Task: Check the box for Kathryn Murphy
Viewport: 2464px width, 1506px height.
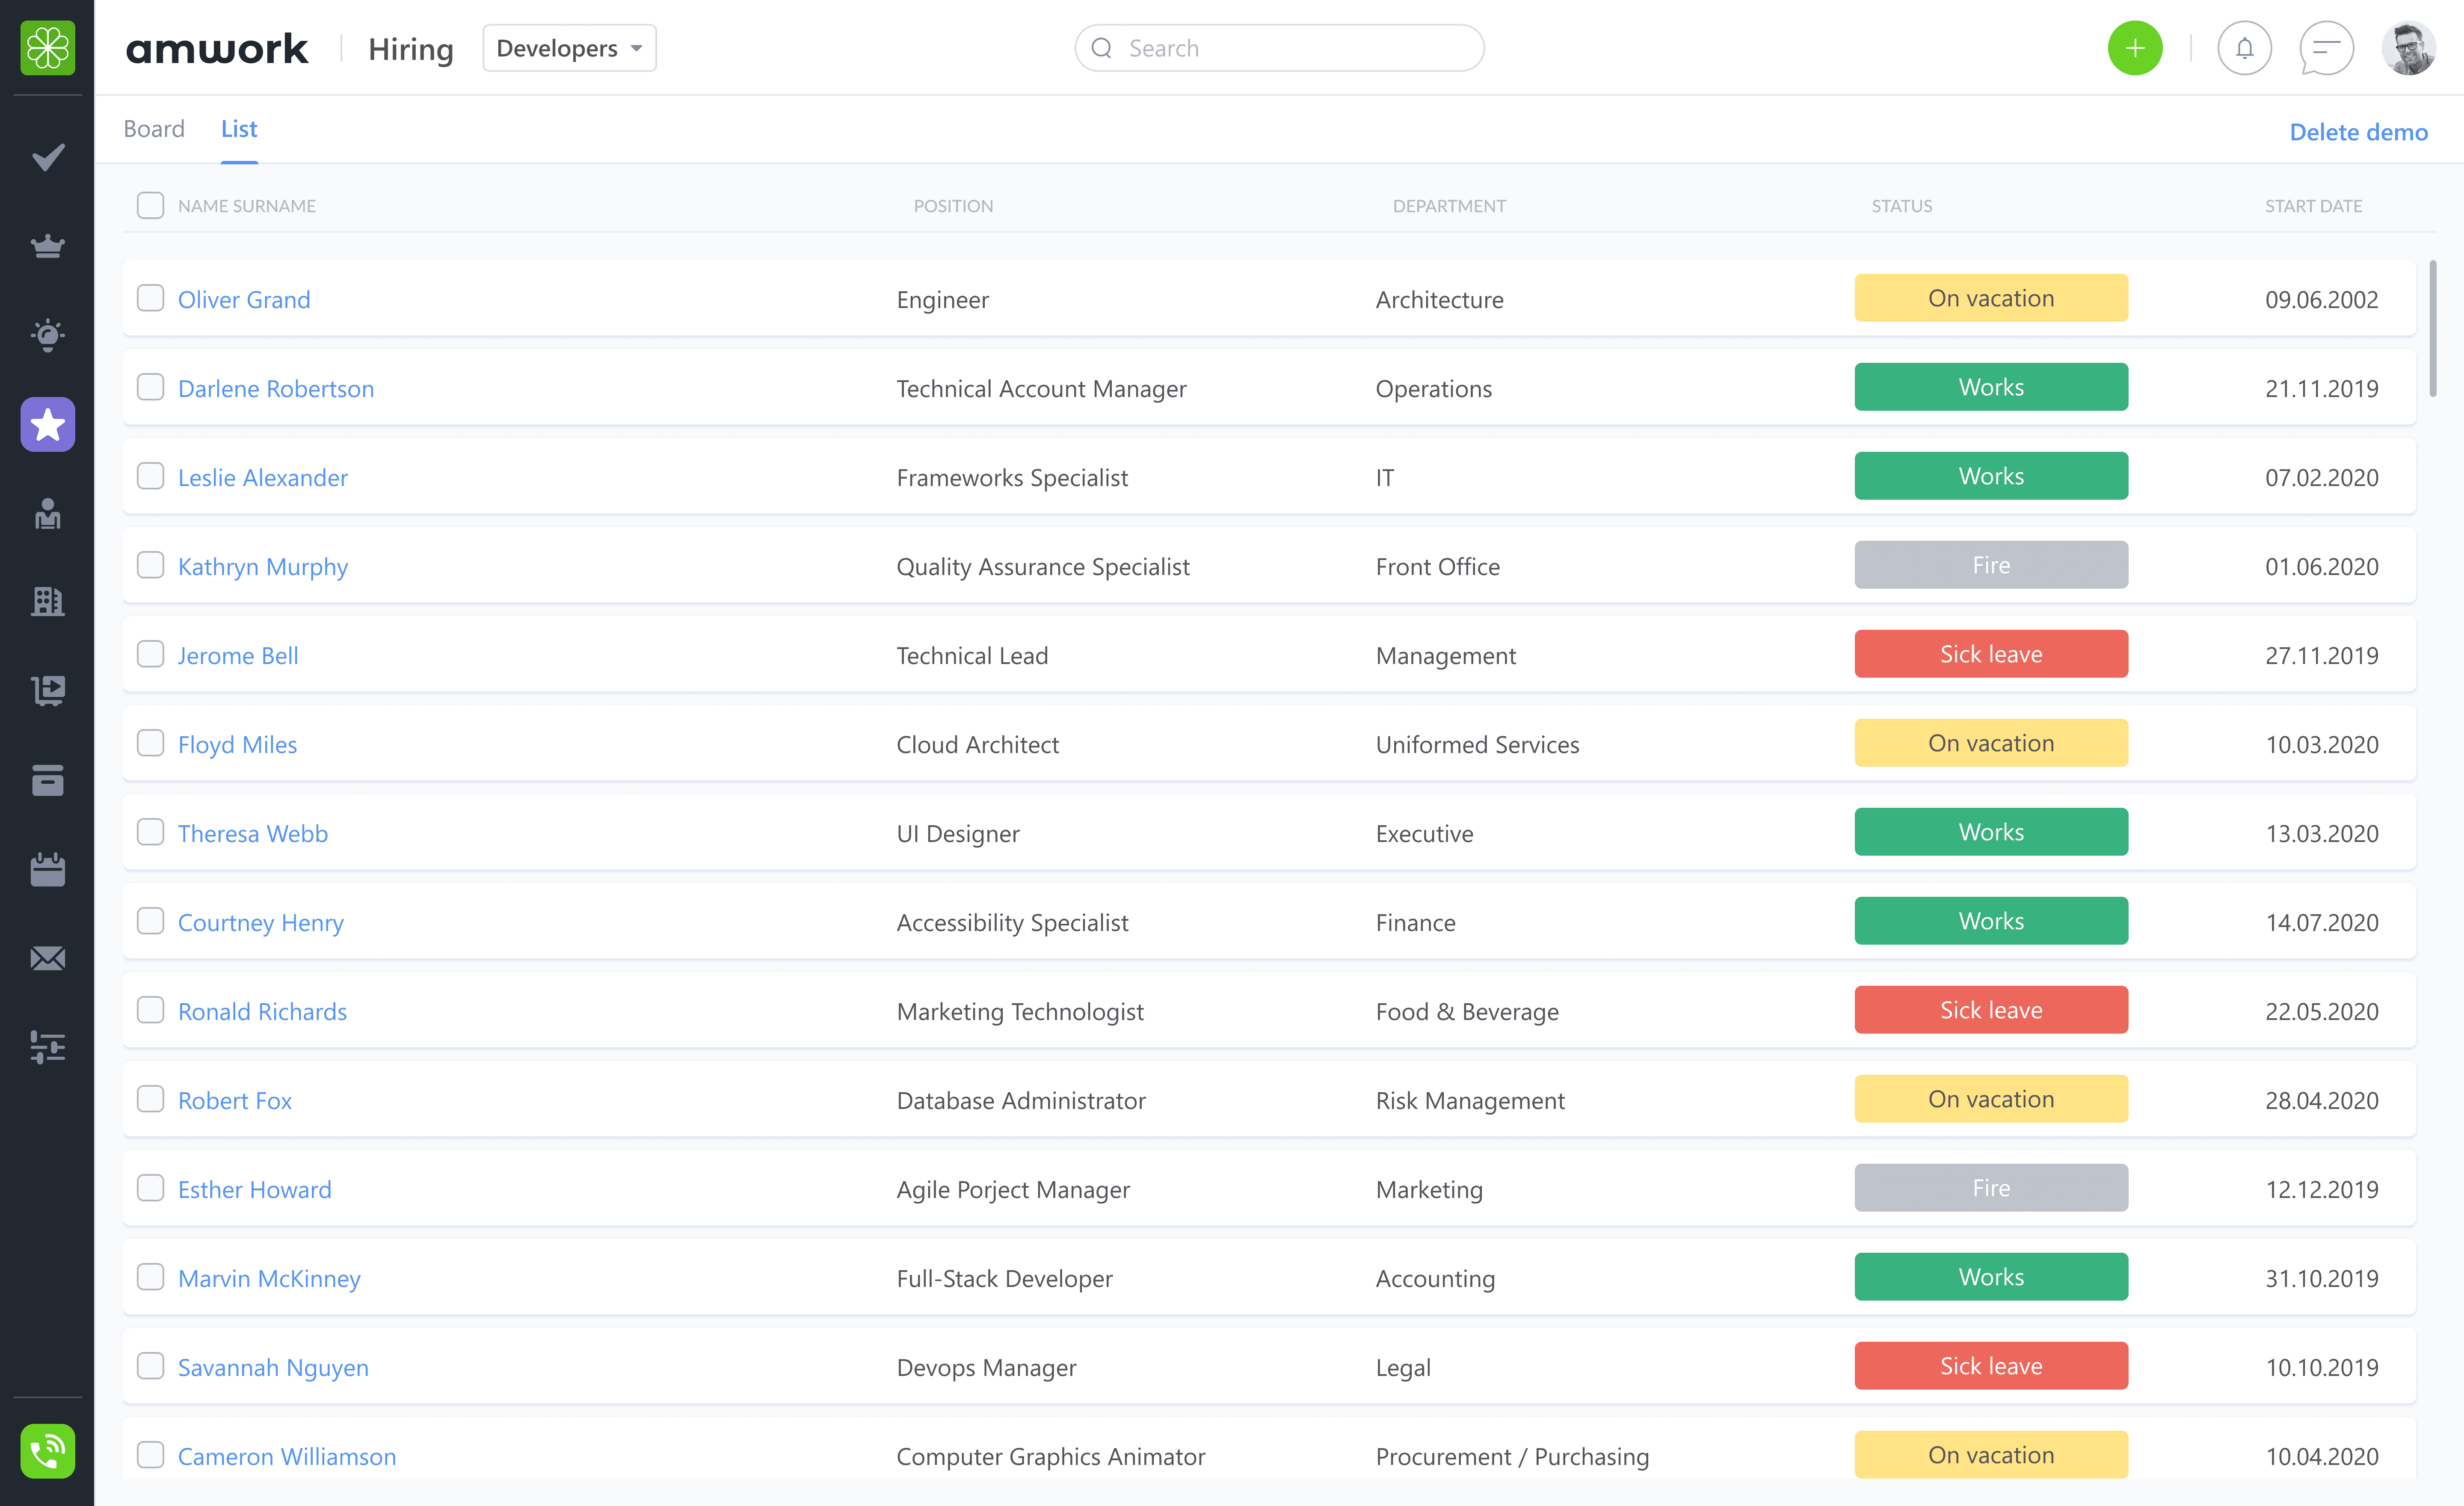Action: click(150, 565)
